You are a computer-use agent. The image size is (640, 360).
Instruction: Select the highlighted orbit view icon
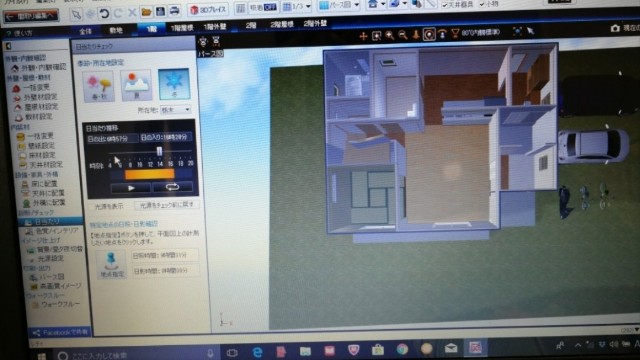click(429, 34)
